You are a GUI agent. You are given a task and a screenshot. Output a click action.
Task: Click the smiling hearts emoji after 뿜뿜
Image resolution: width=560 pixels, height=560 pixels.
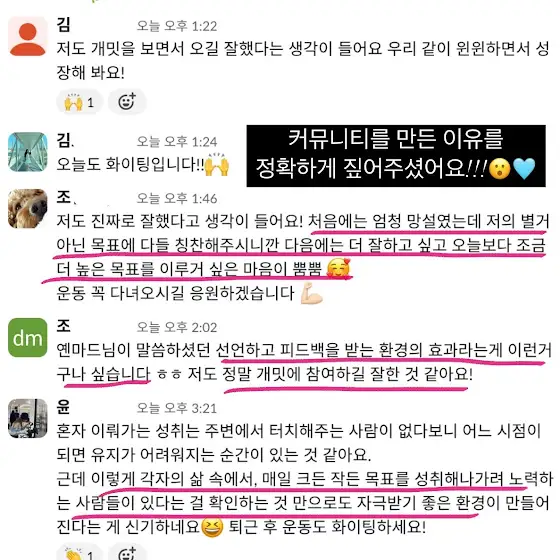pyautogui.click(x=339, y=269)
